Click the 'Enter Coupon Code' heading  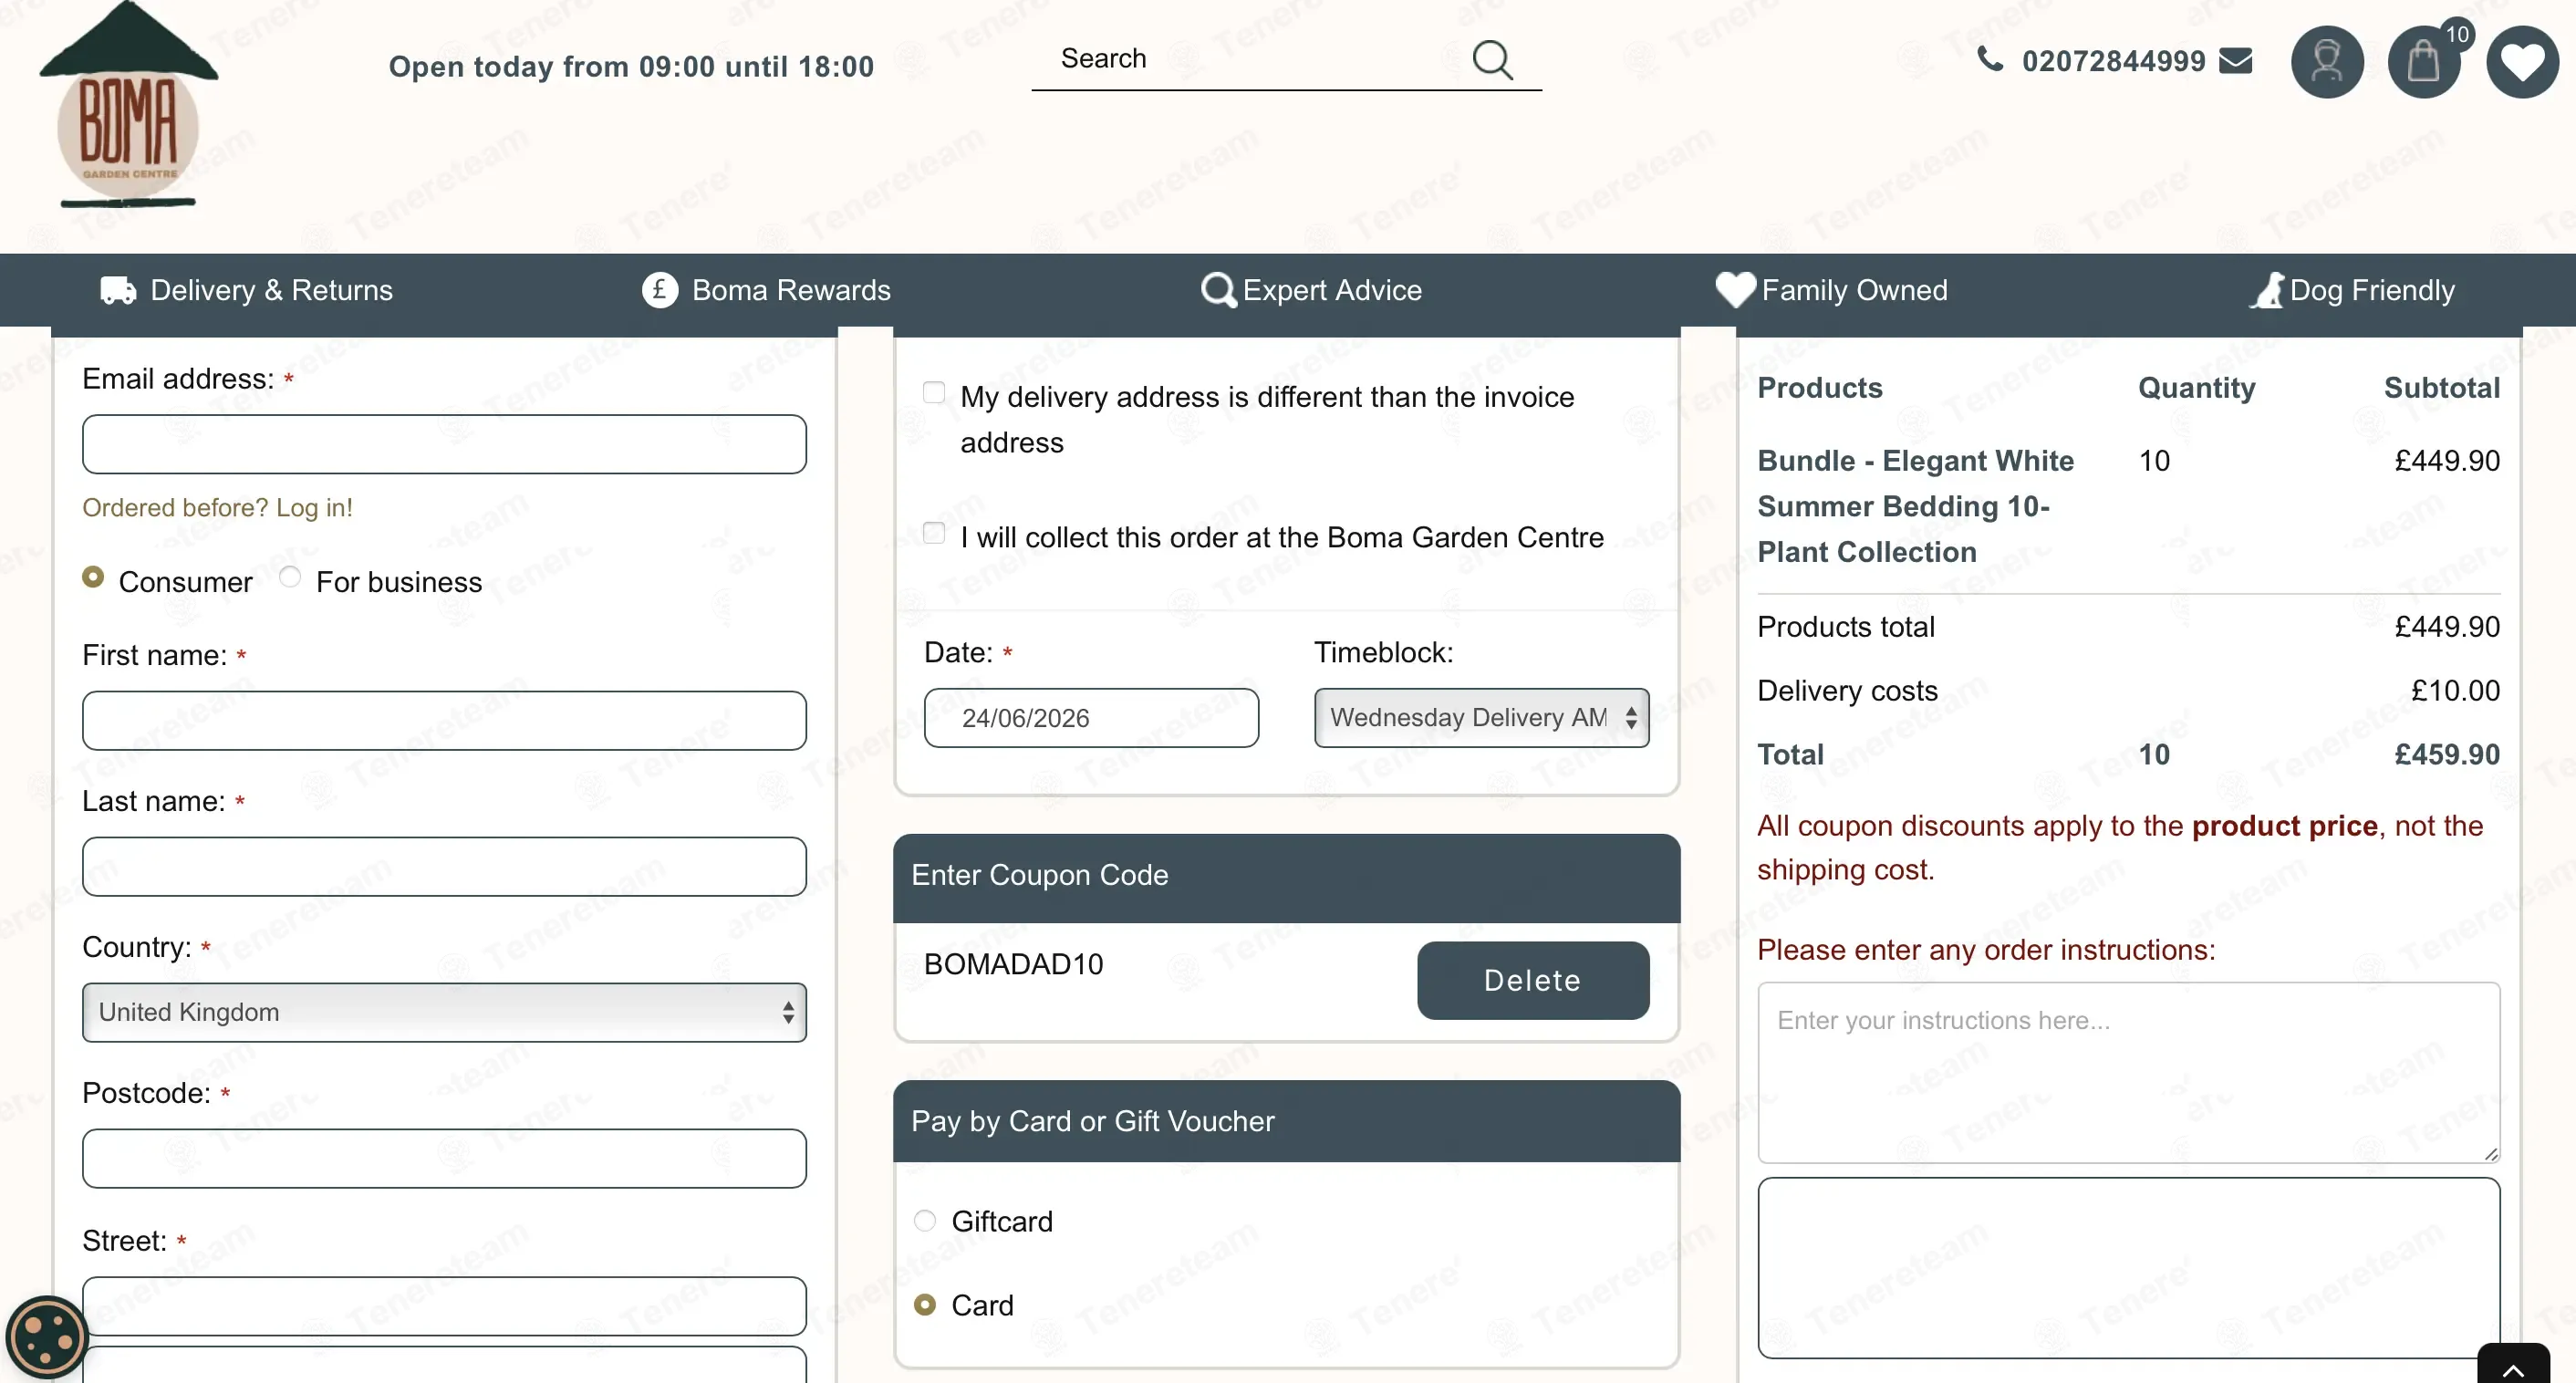(x=1039, y=875)
